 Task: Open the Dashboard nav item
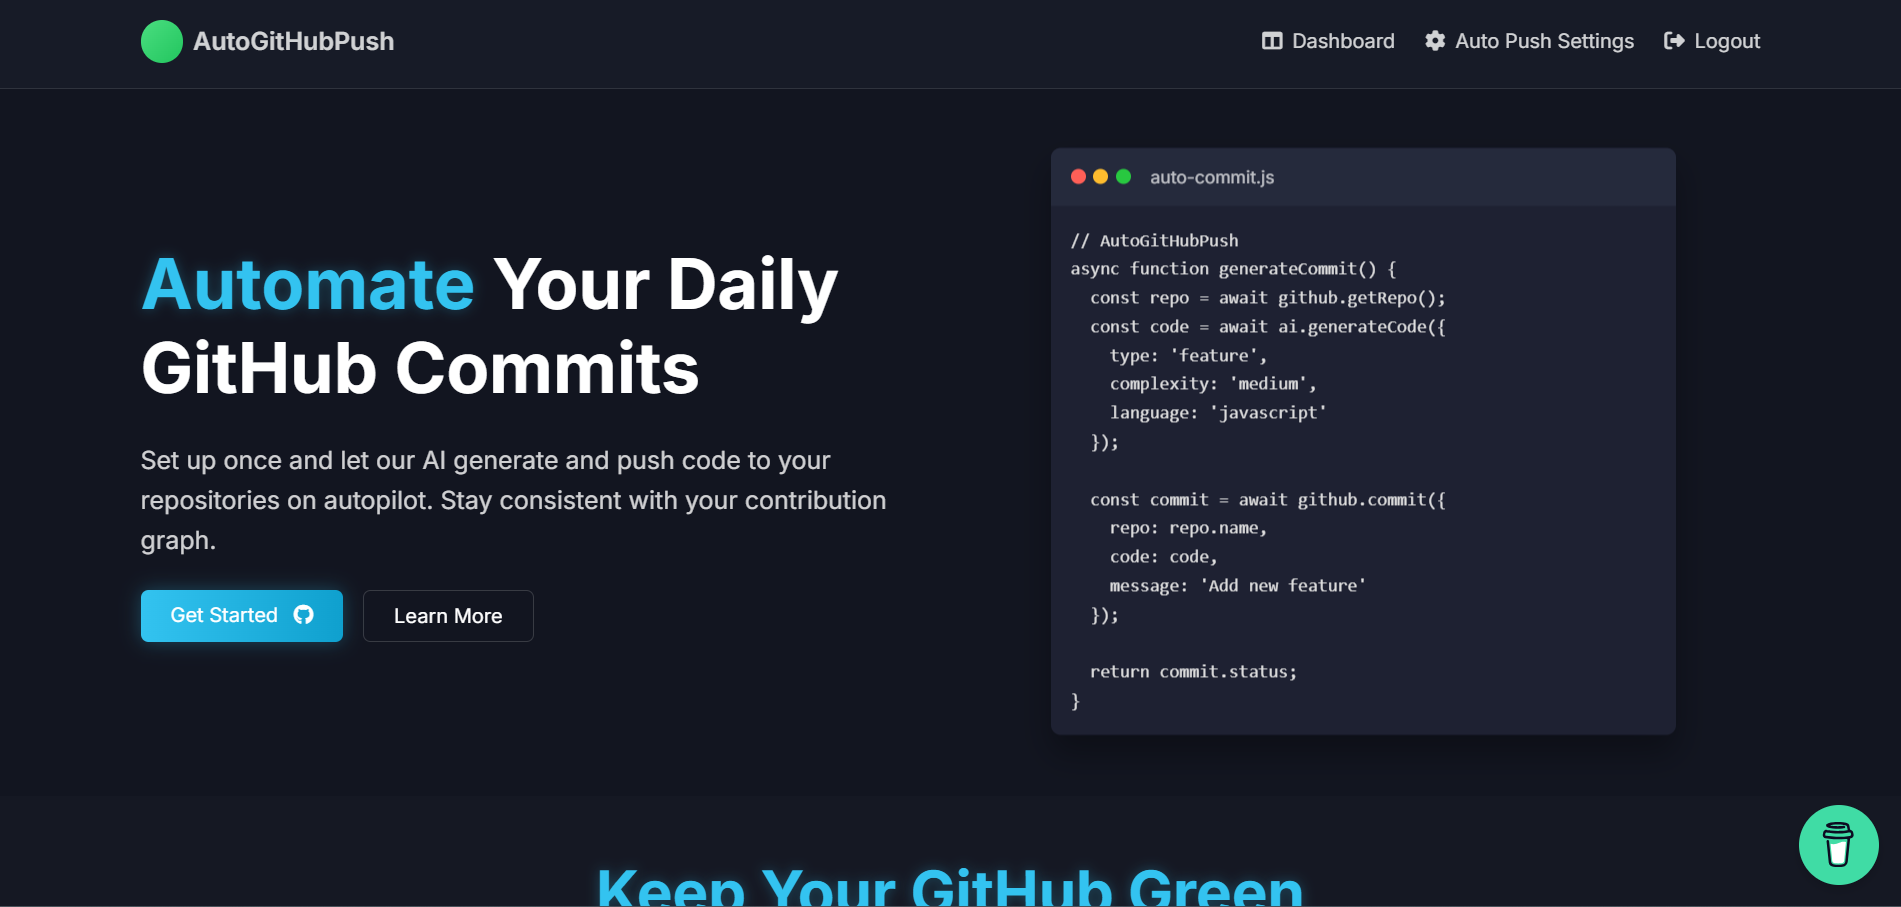[x=1342, y=41]
